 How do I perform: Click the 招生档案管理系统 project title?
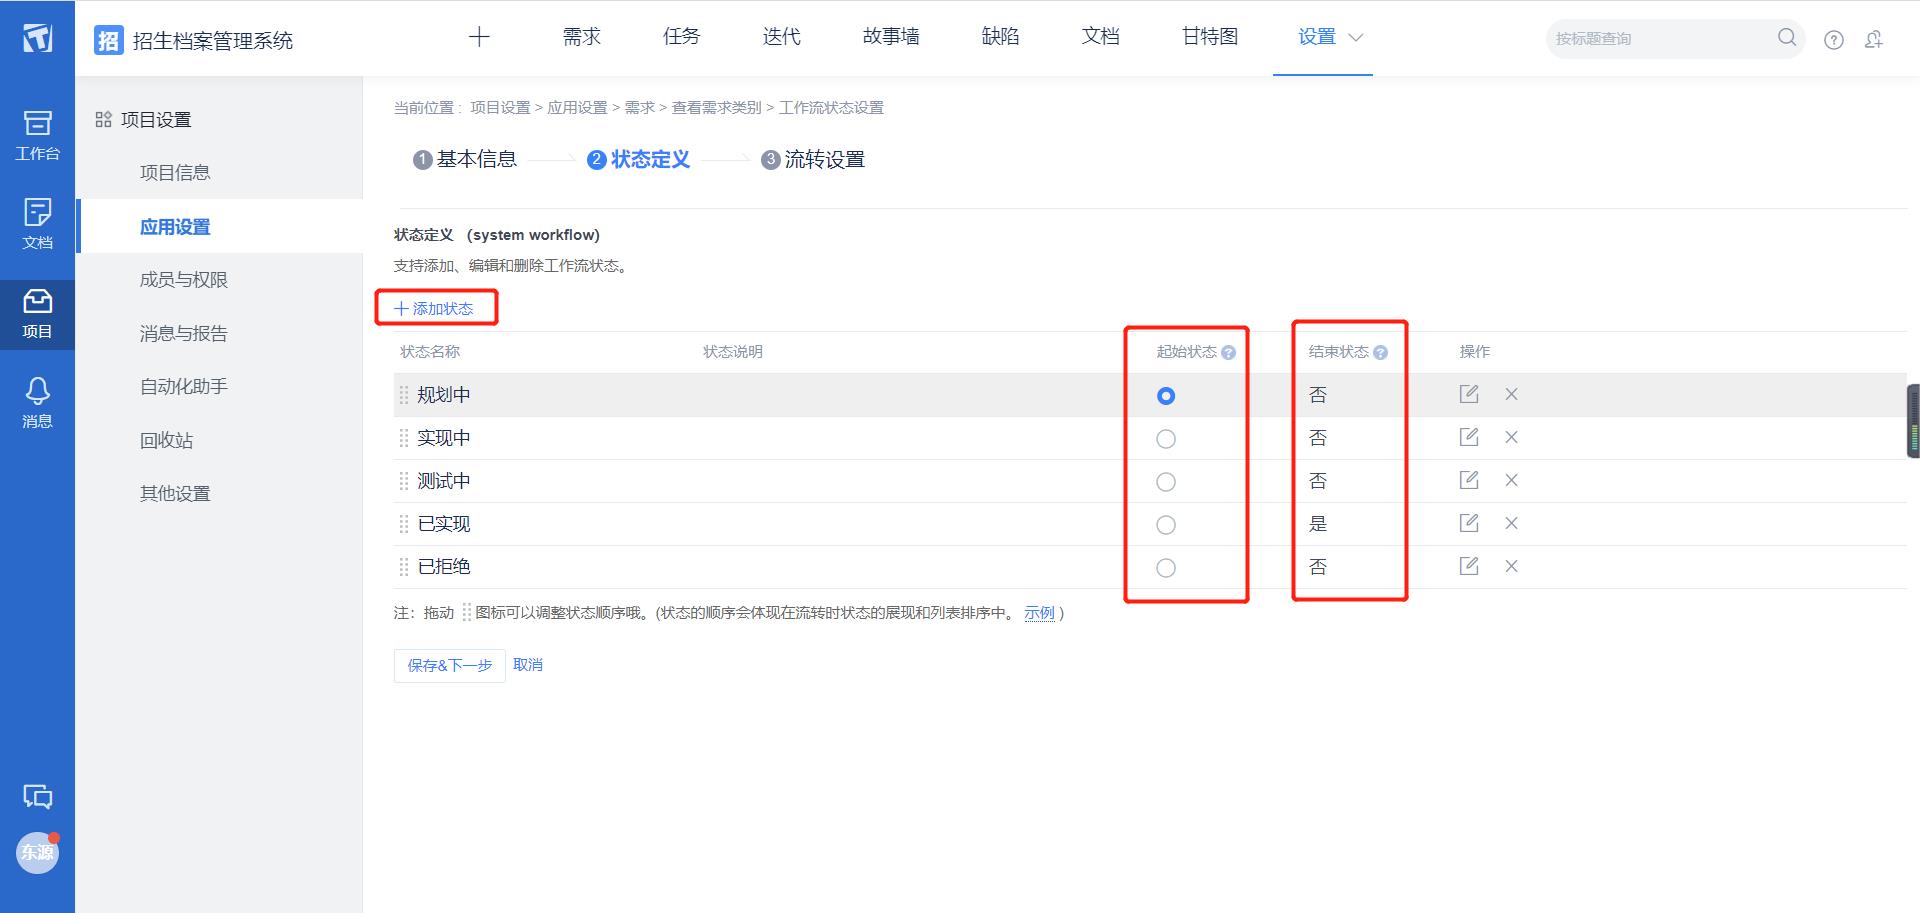213,41
